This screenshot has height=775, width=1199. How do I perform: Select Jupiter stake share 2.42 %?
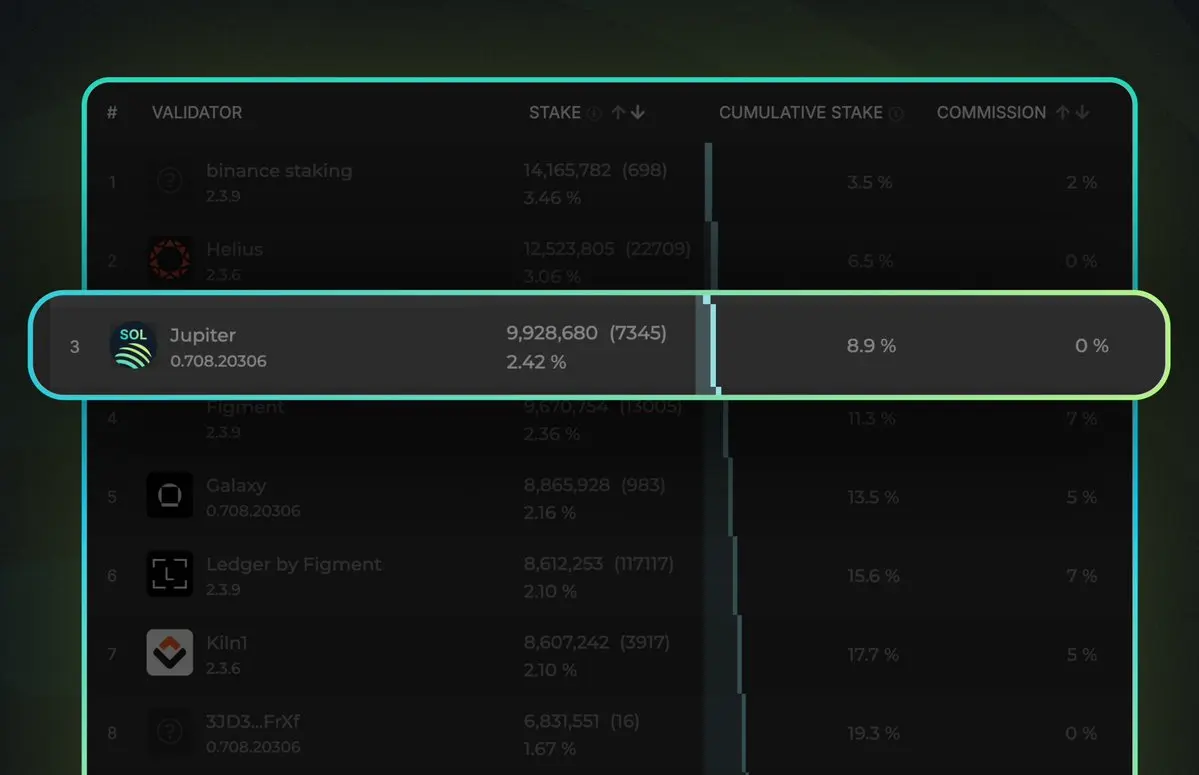(536, 362)
